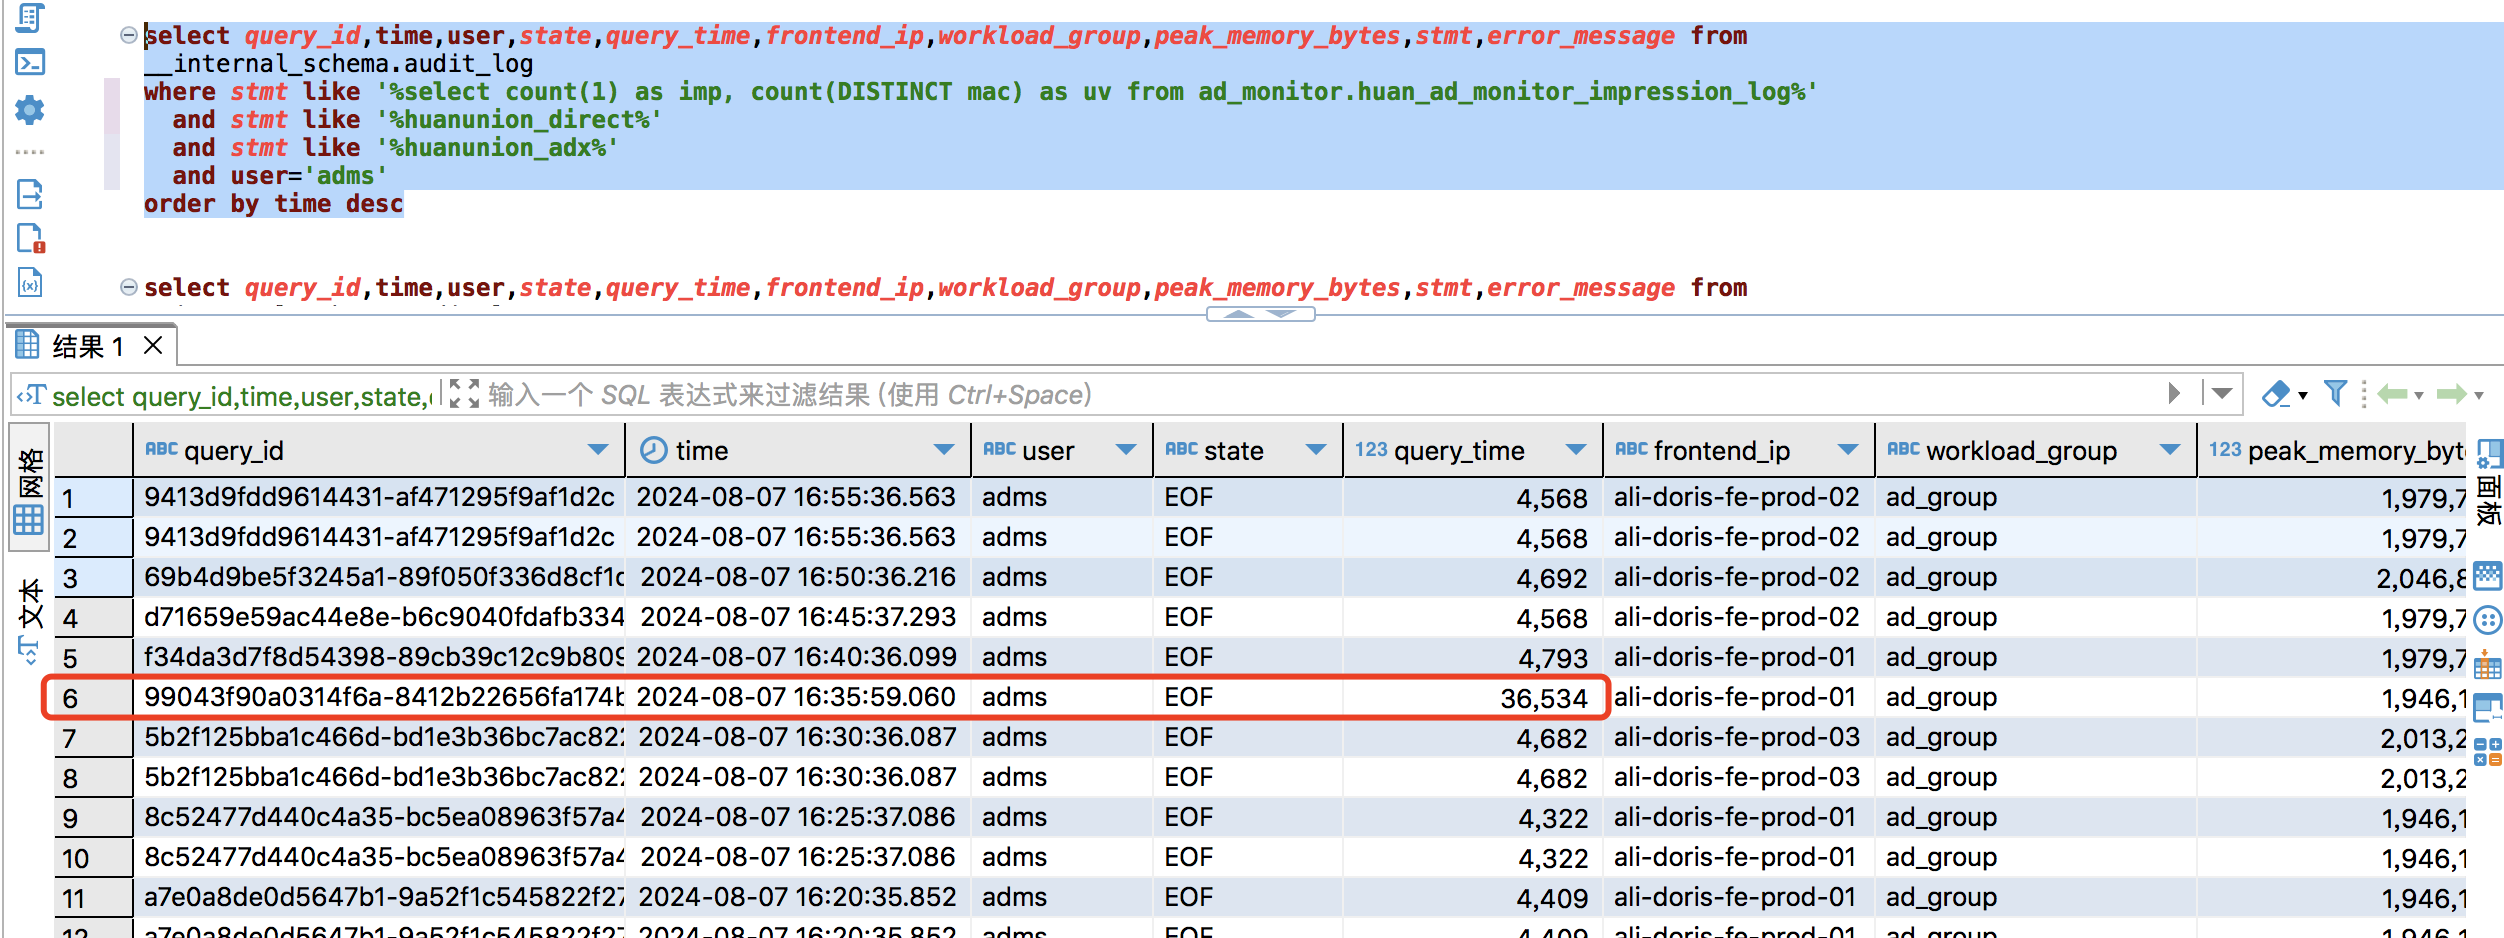Screen dimensions: 2504x938
Task: Close the 结果 1 results tab
Action: tap(153, 345)
